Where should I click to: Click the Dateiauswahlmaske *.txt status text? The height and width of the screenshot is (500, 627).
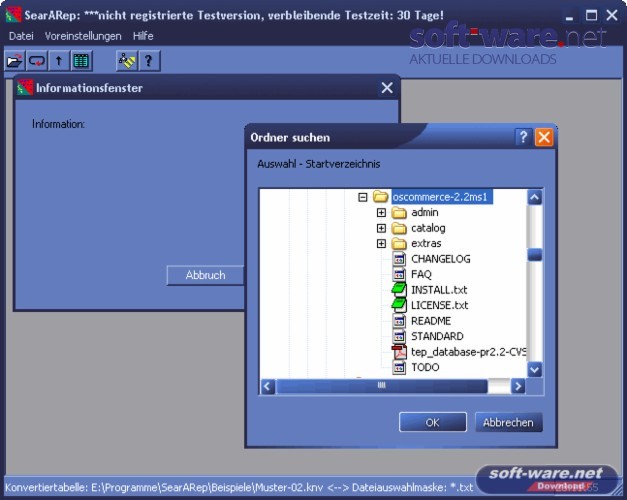point(413,488)
